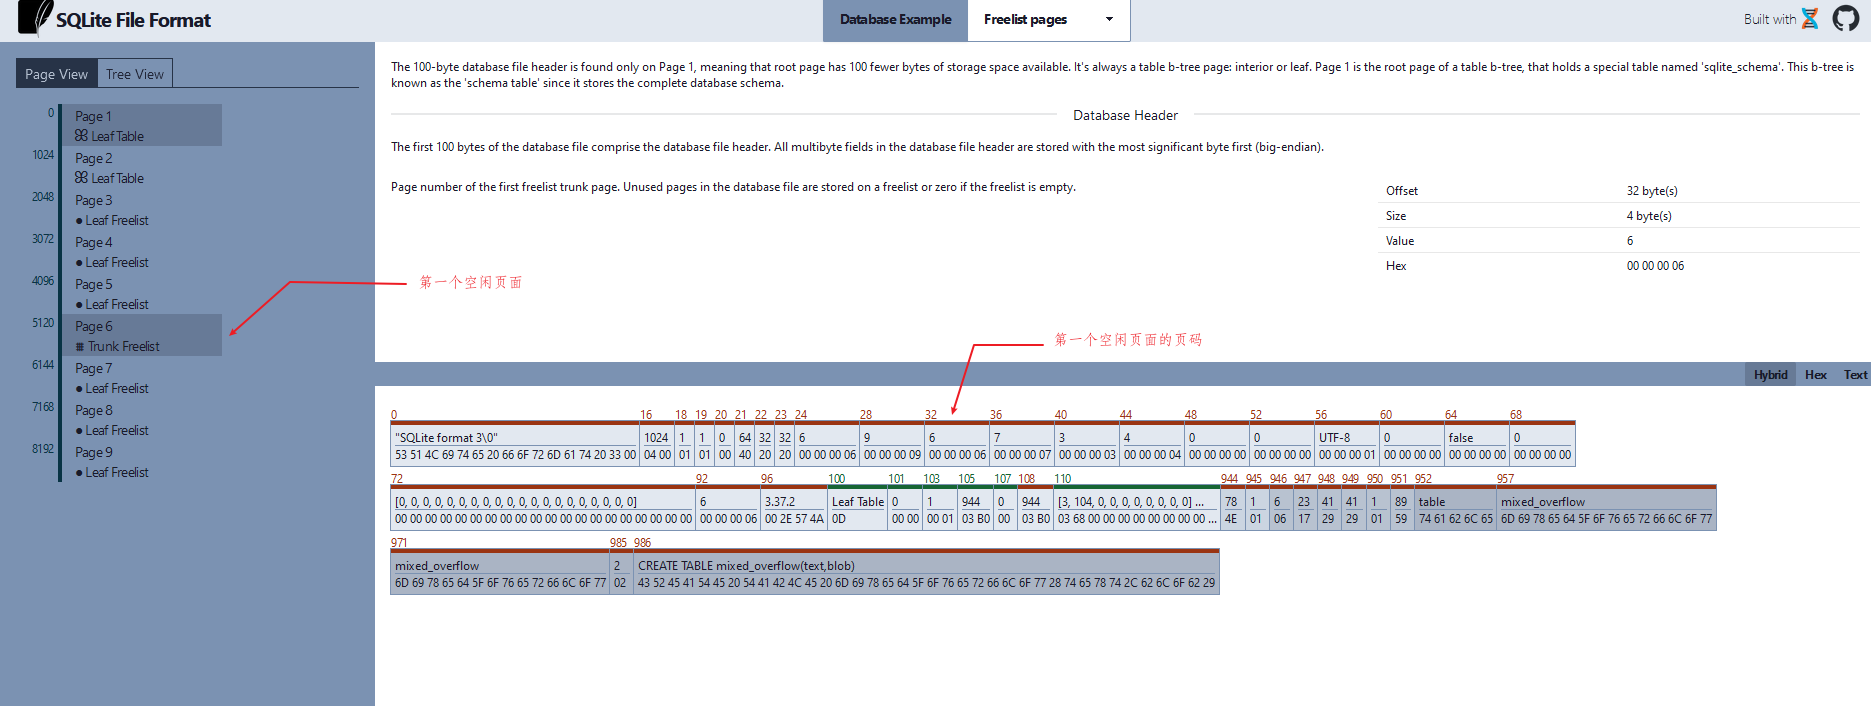Select Page 7 in the page list

tap(94, 368)
